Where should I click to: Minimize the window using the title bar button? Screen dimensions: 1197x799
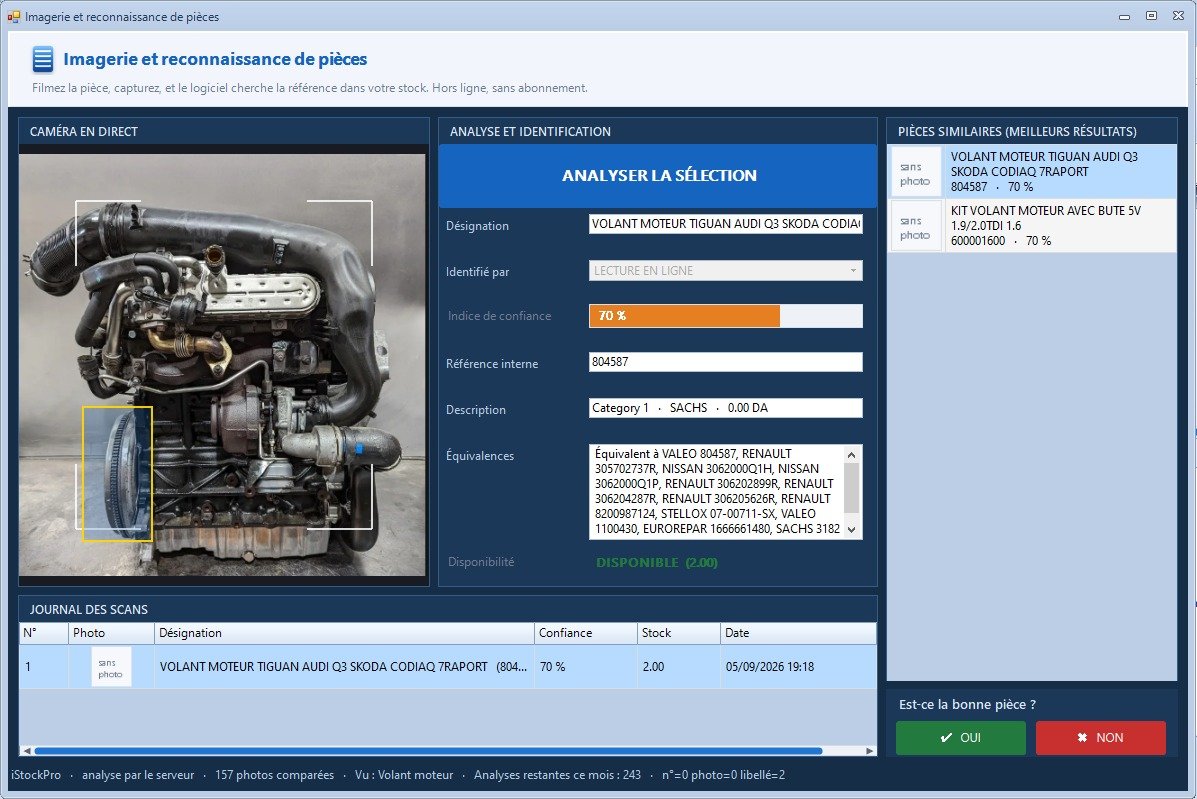(1124, 16)
